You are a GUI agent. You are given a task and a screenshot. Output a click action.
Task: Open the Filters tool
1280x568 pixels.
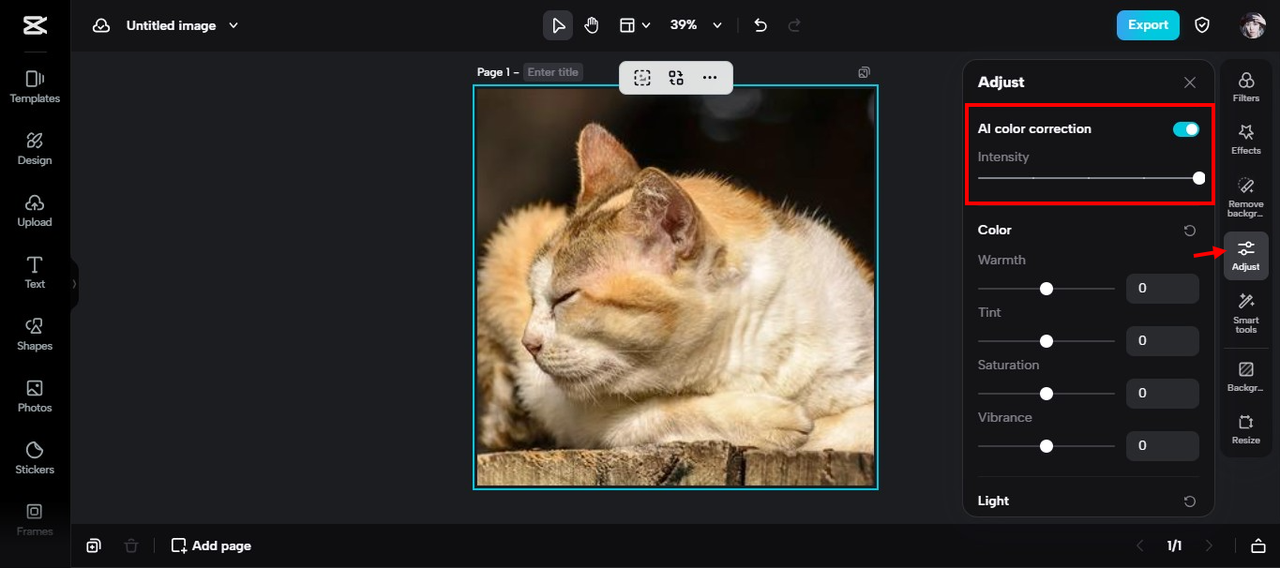1246,87
